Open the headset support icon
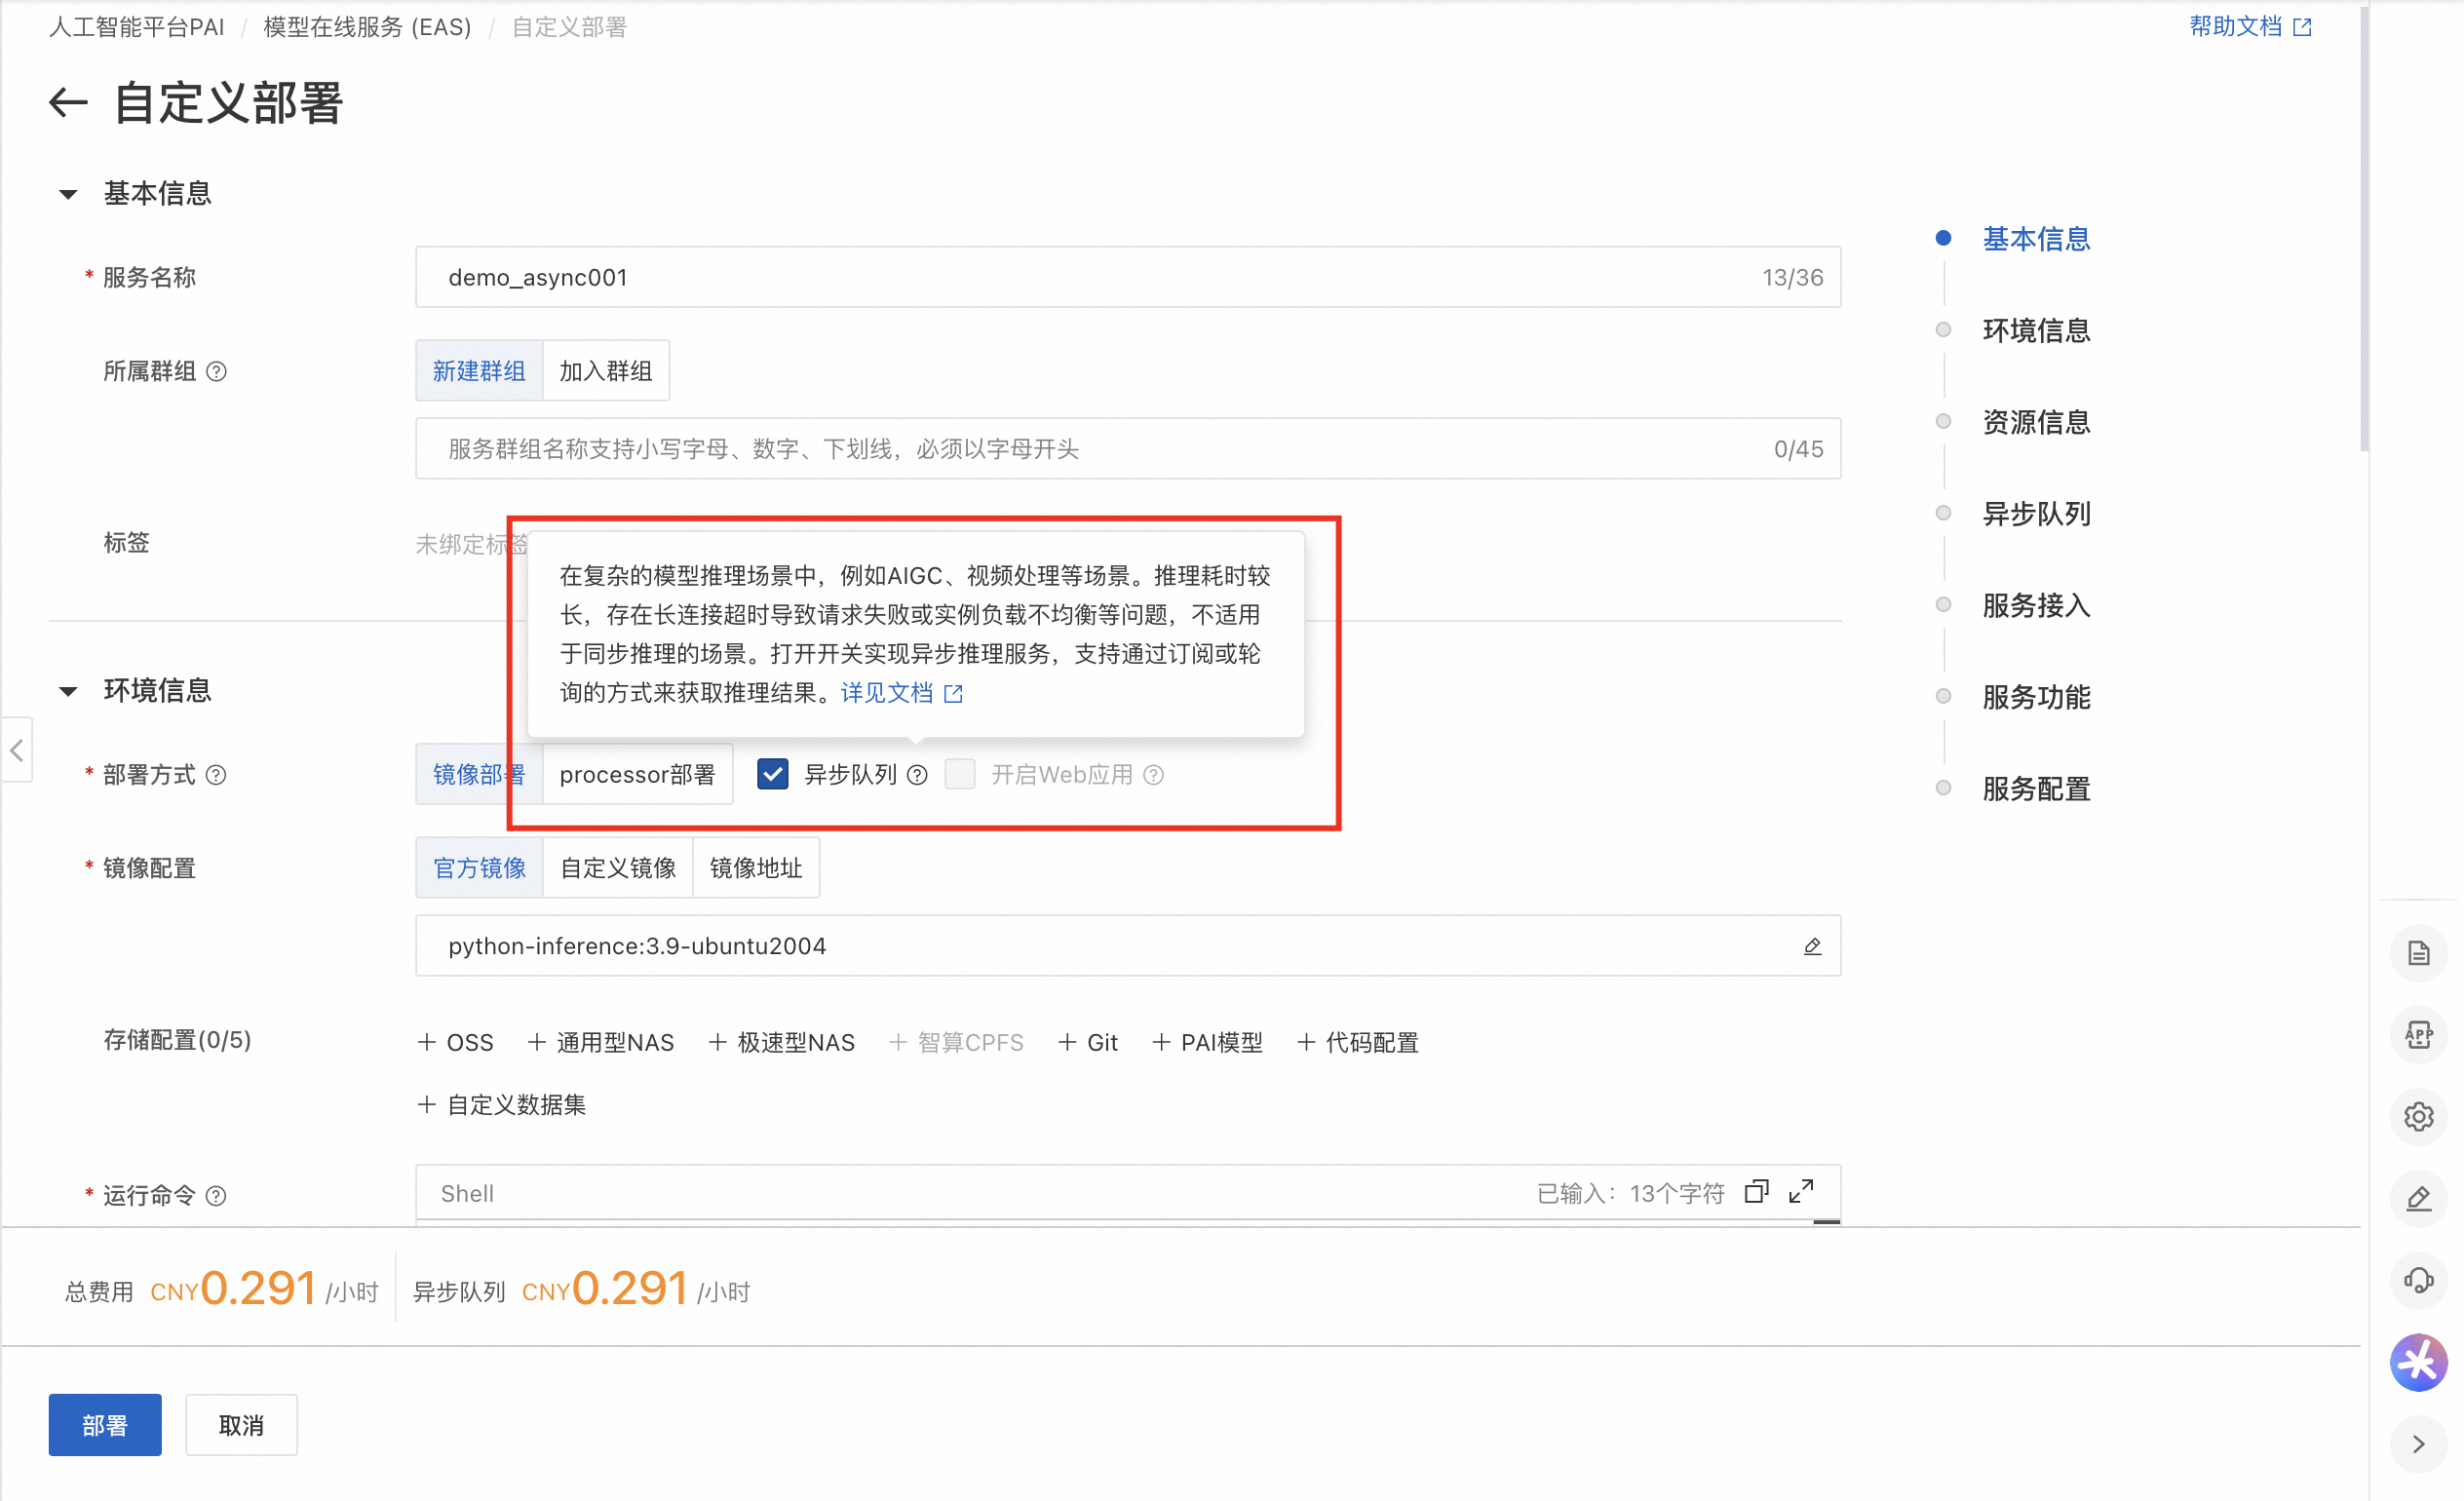Screen dimensions: 2464x1501 coord(2418,1281)
